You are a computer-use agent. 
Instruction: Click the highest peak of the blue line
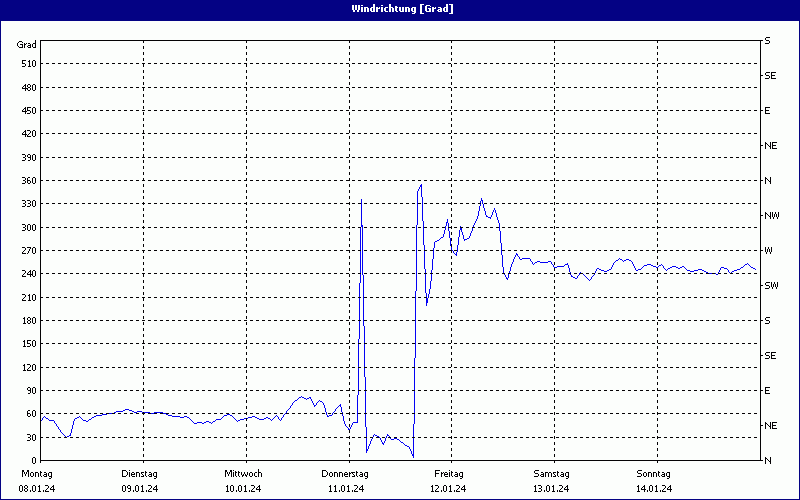(421, 184)
